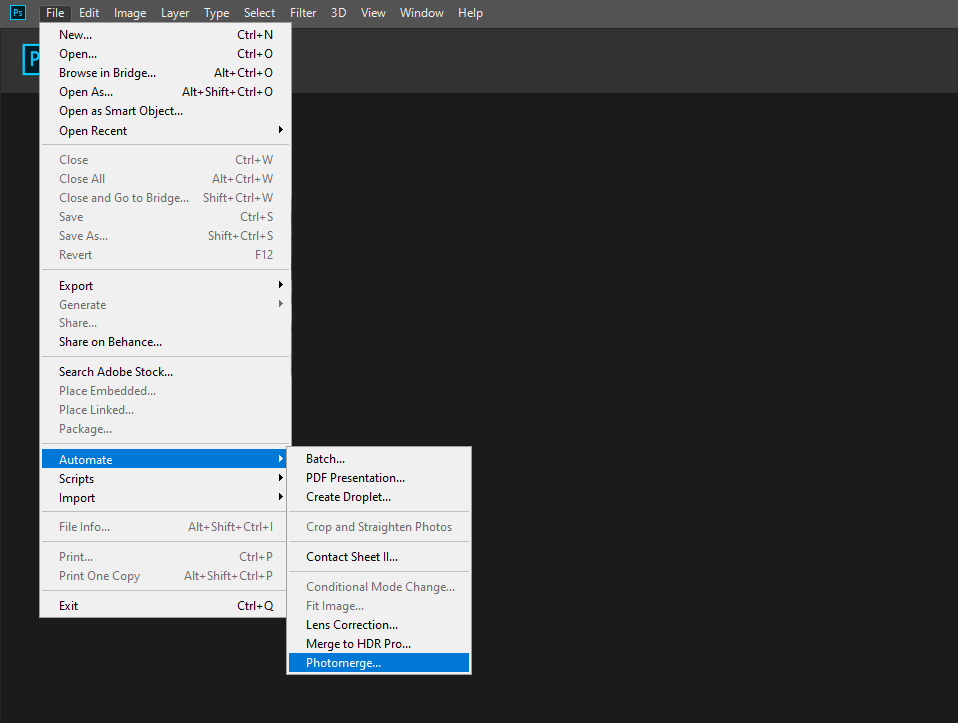This screenshot has height=723, width=958.
Task: Click Browse in Bridge entry
Action: [107, 73]
